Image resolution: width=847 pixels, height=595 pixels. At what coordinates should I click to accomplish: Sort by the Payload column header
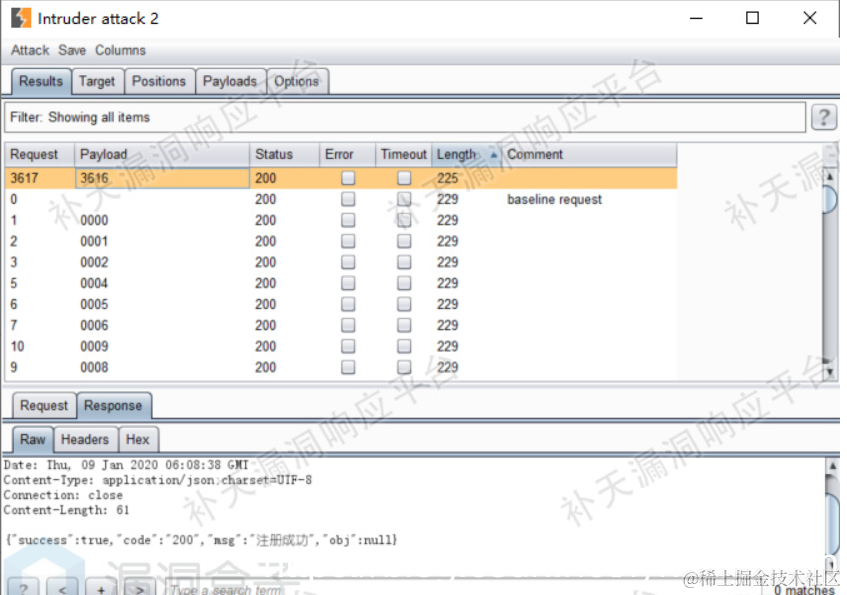162,155
